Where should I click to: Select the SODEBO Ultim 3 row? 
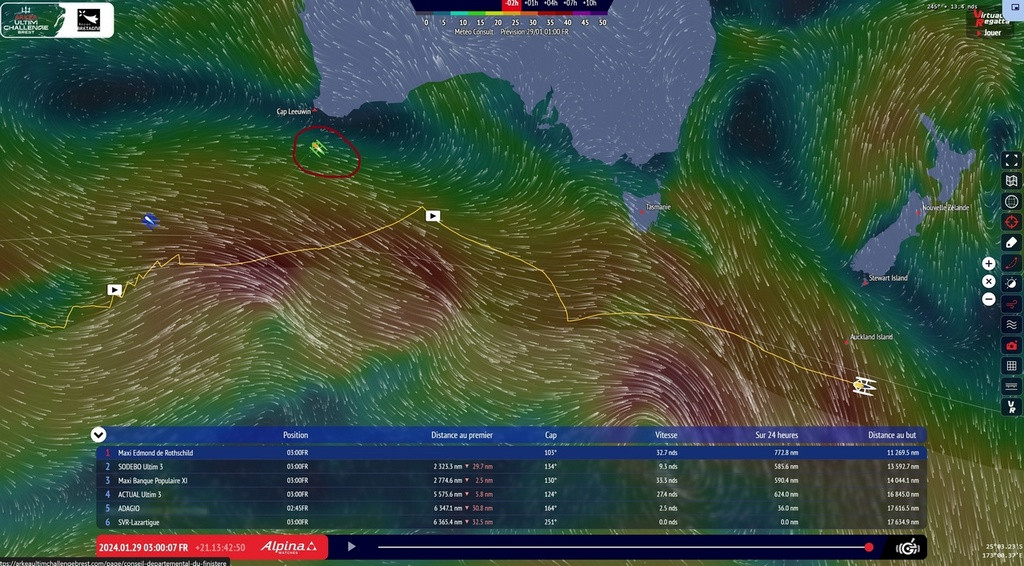point(511,467)
